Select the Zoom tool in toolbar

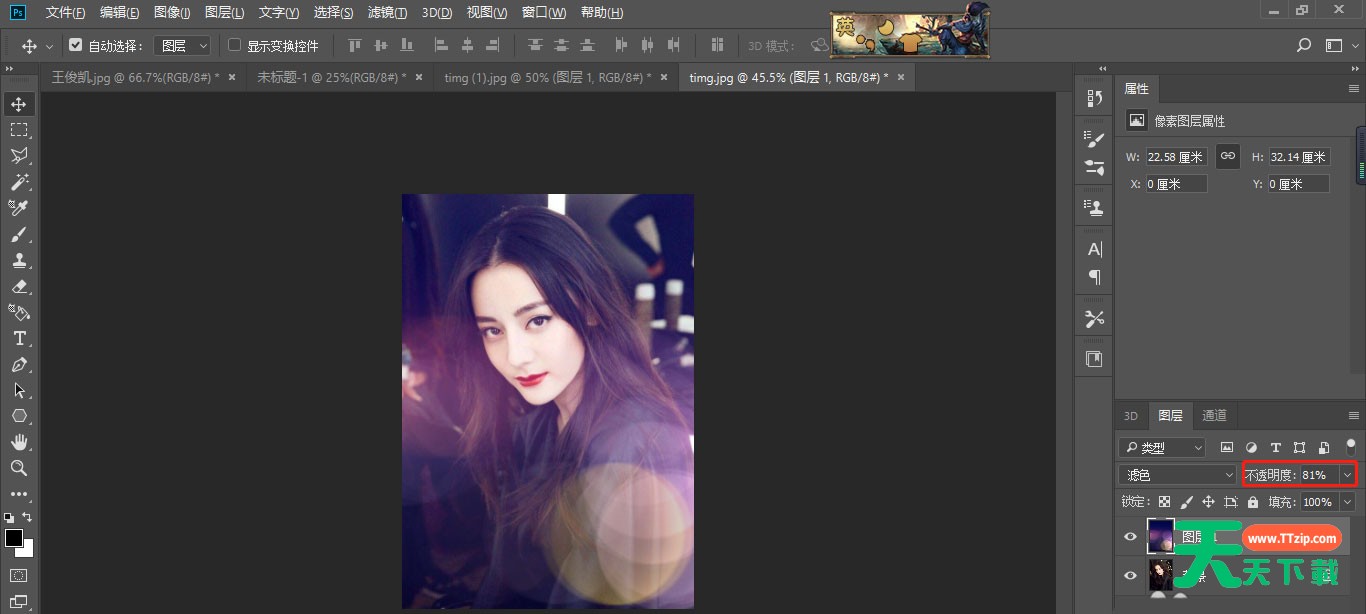[x=19, y=468]
